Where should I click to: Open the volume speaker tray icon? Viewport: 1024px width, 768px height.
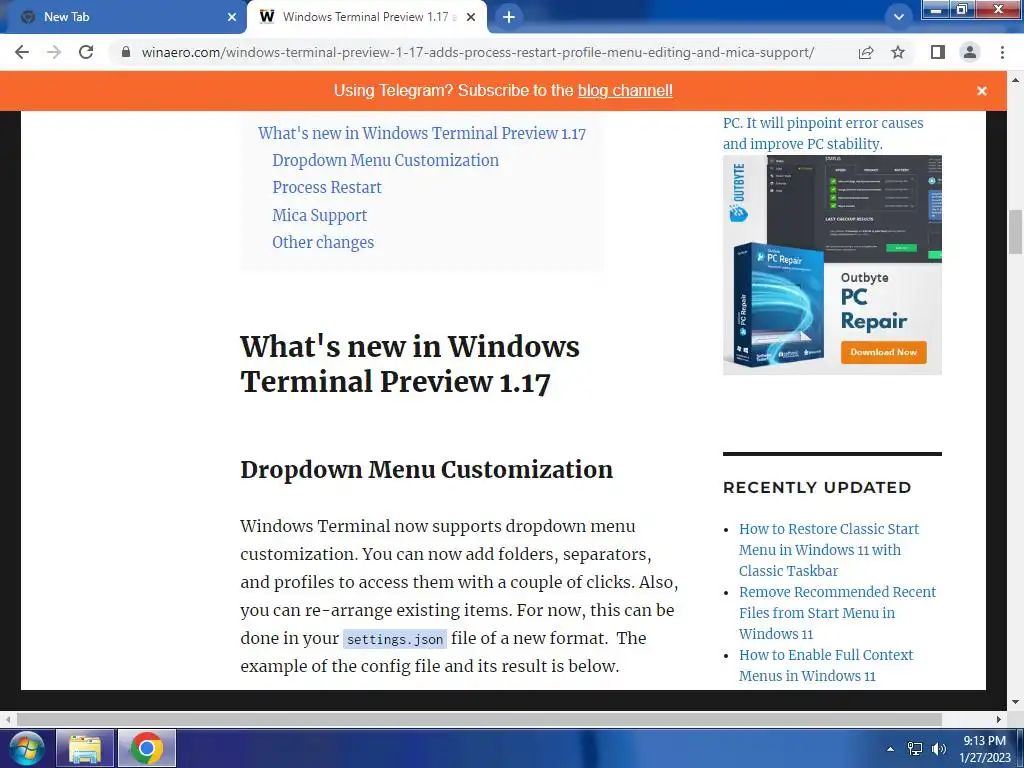pyautogui.click(x=939, y=749)
